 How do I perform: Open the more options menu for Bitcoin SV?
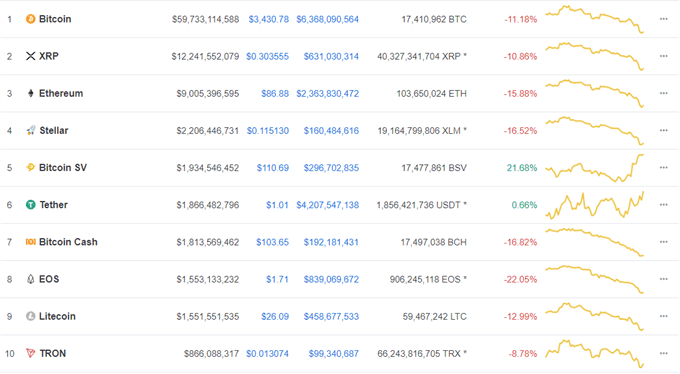(664, 167)
